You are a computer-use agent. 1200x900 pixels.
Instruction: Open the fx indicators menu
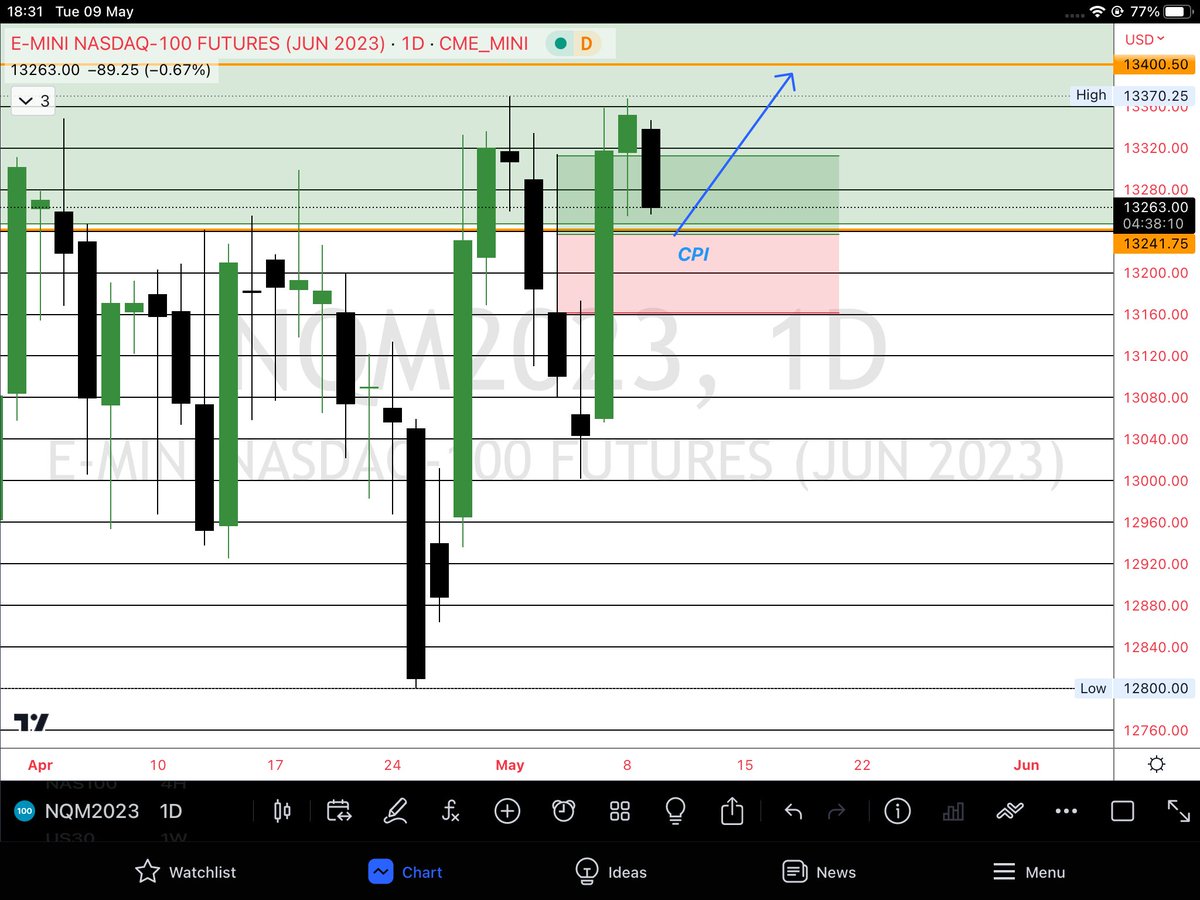[x=451, y=811]
